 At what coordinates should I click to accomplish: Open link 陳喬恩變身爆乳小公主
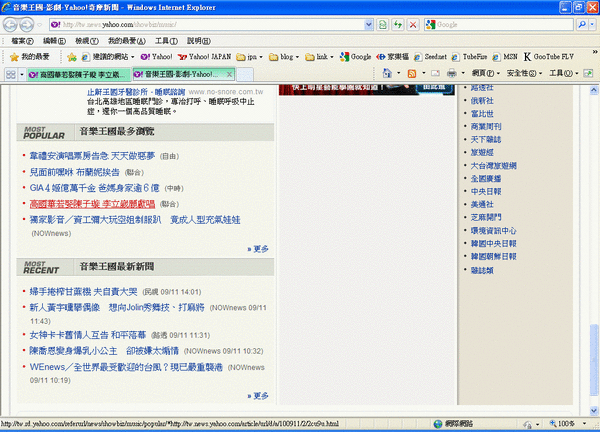click(104, 351)
